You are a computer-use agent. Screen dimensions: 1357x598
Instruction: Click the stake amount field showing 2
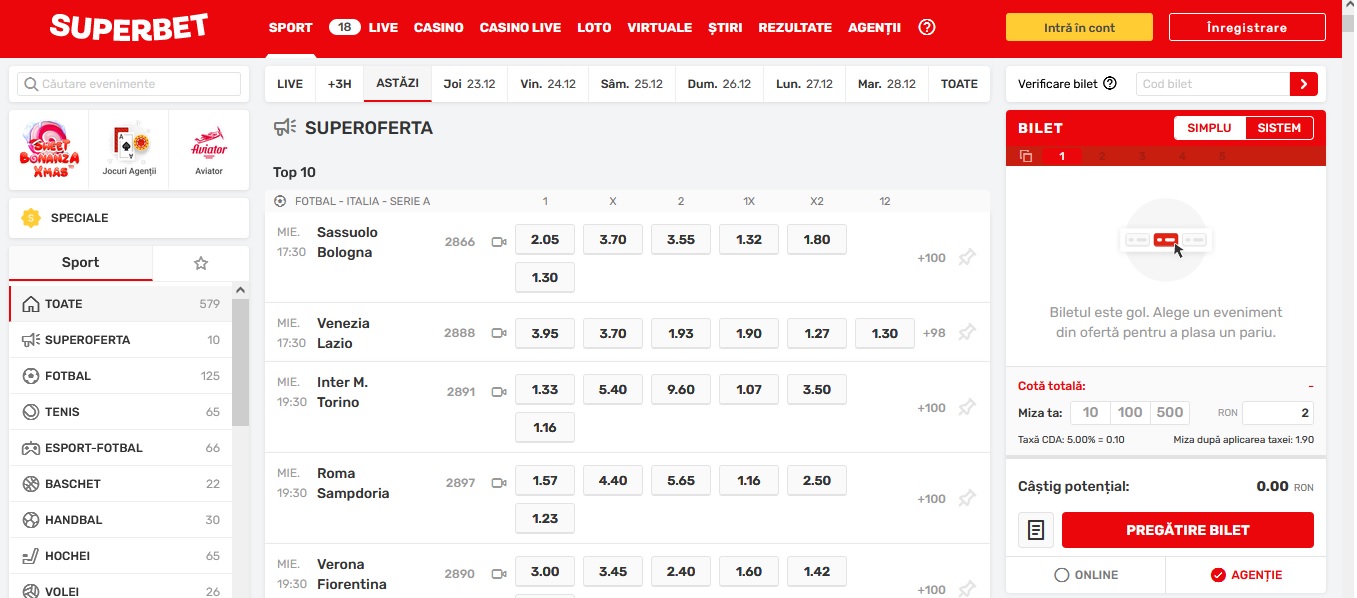1278,412
